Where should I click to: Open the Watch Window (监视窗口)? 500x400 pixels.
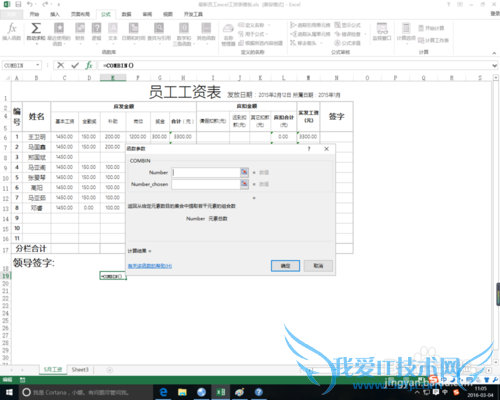(382, 32)
